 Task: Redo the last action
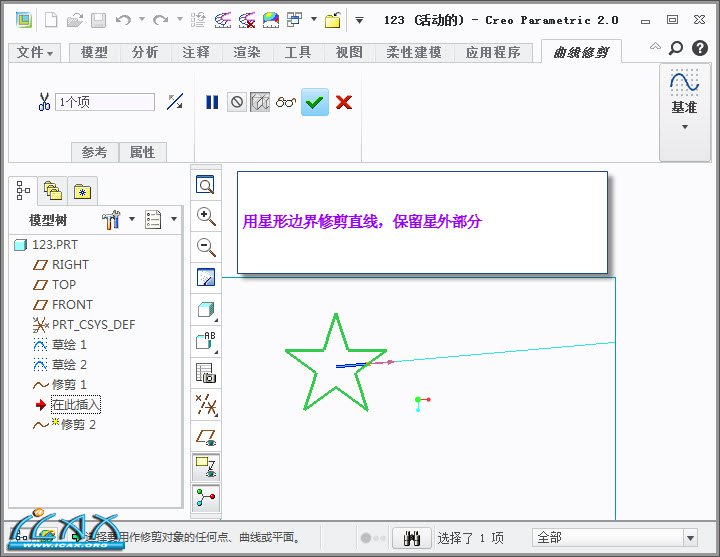pos(160,20)
